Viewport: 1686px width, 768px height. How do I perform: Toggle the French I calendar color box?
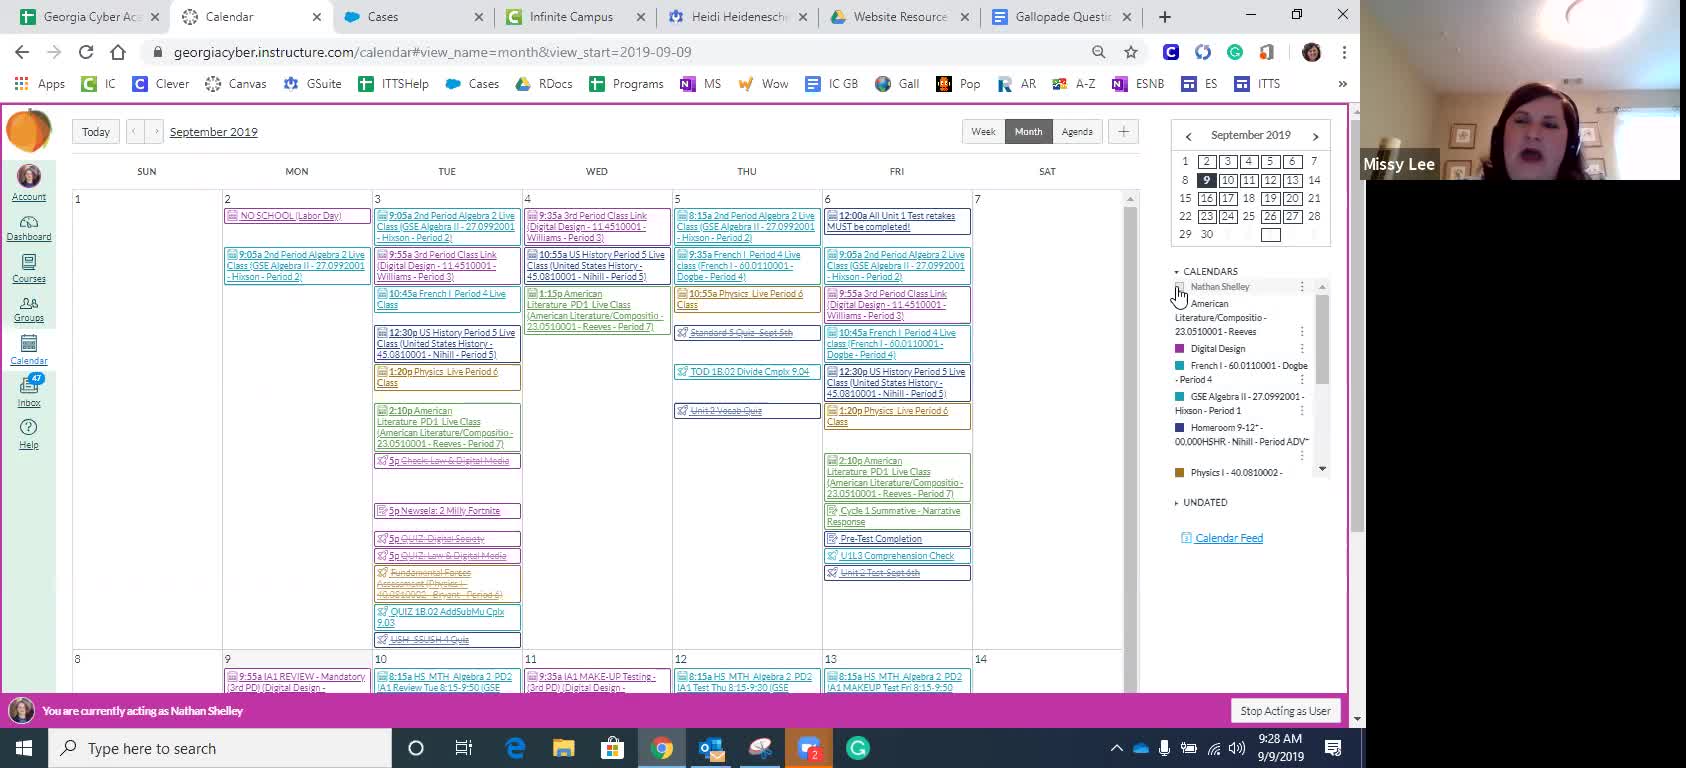point(1180,366)
